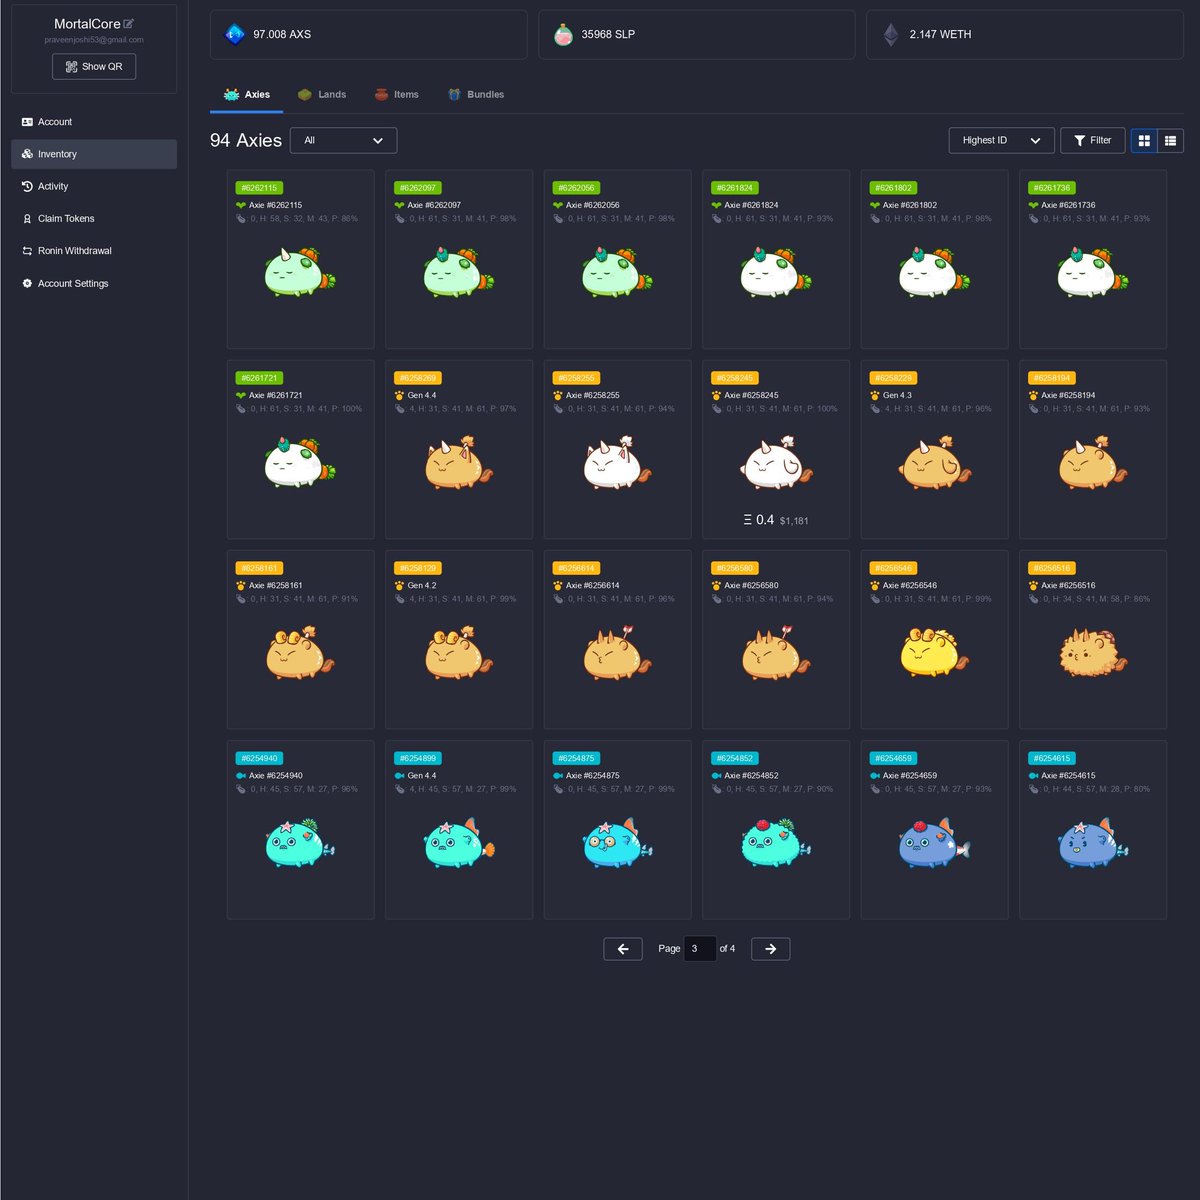Click the beast class icon on Axie #6258161

pyautogui.click(x=241, y=586)
